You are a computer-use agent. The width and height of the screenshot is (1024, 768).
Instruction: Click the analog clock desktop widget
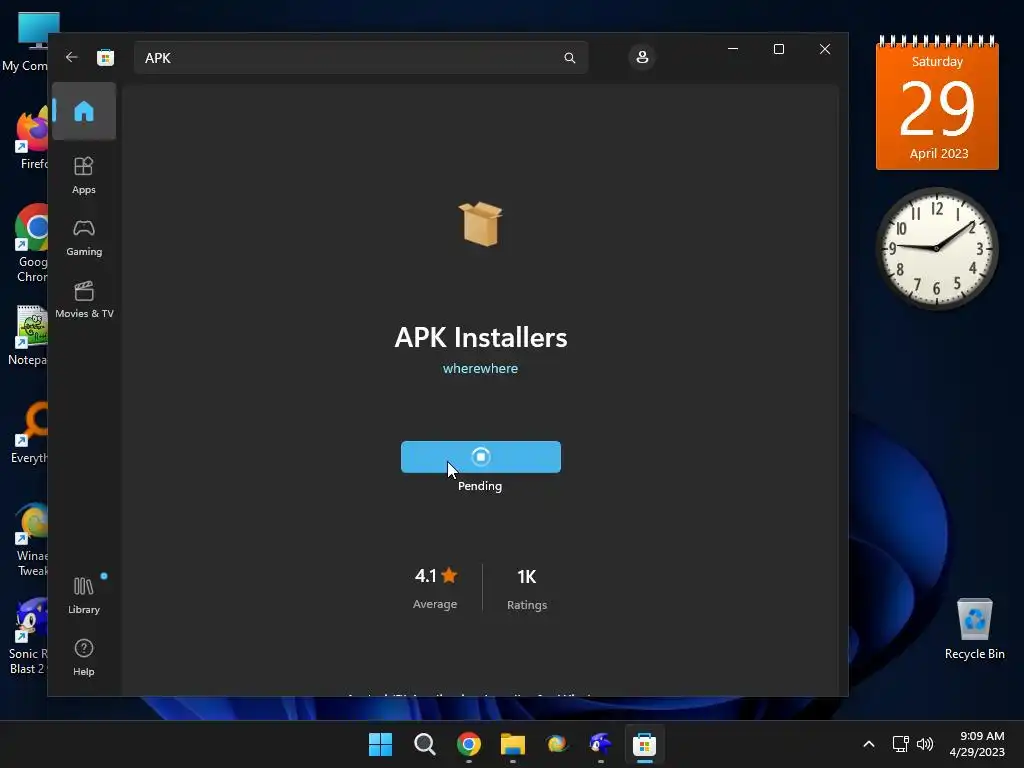pyautogui.click(x=936, y=249)
